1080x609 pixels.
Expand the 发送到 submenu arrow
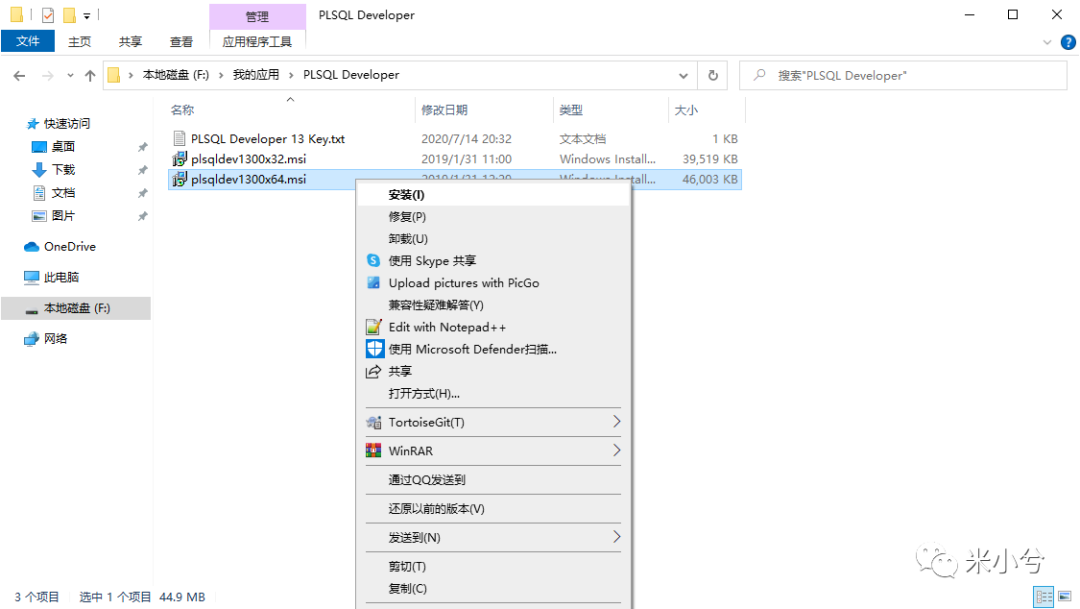(x=616, y=537)
